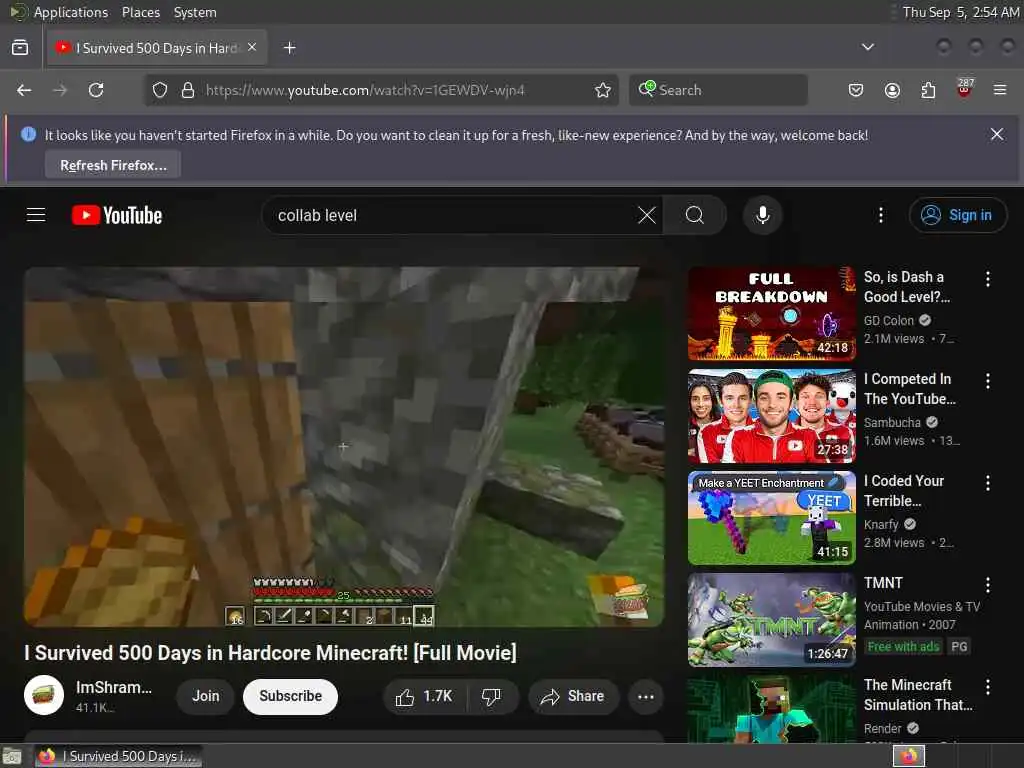Open the Pocket save icon
This screenshot has width=1024, height=768.
(856, 90)
